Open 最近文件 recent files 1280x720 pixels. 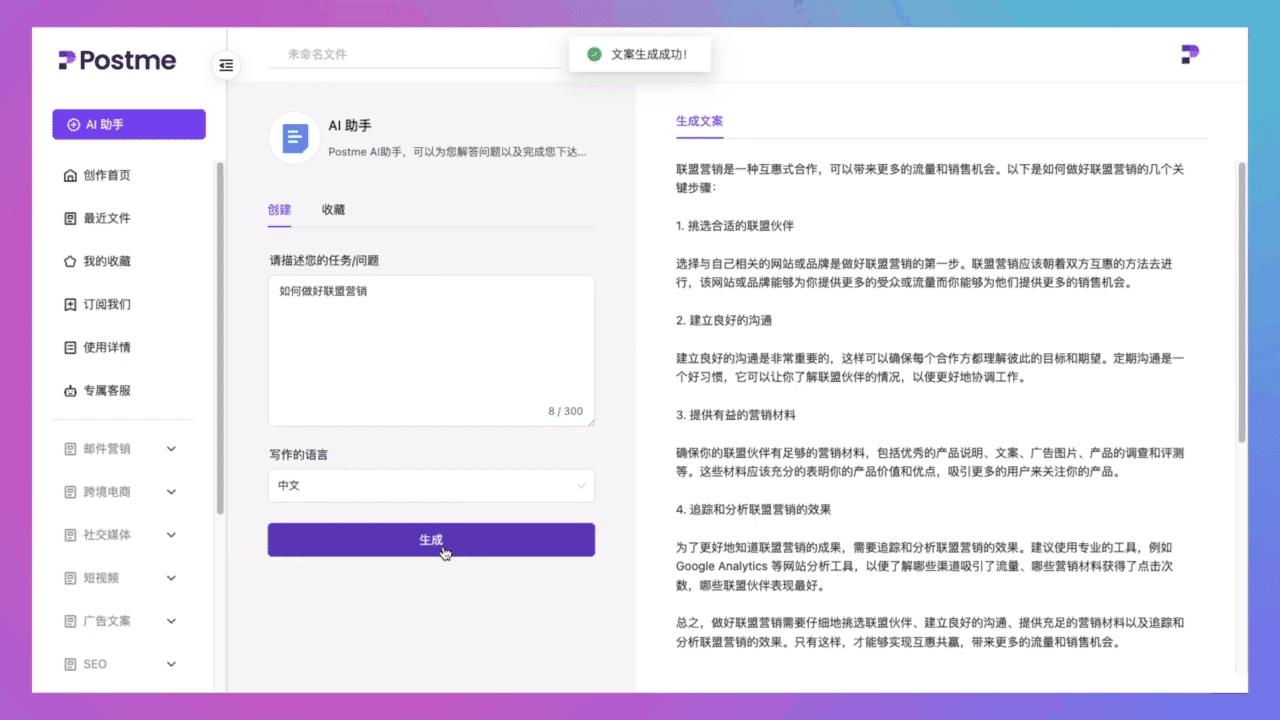(x=99, y=217)
